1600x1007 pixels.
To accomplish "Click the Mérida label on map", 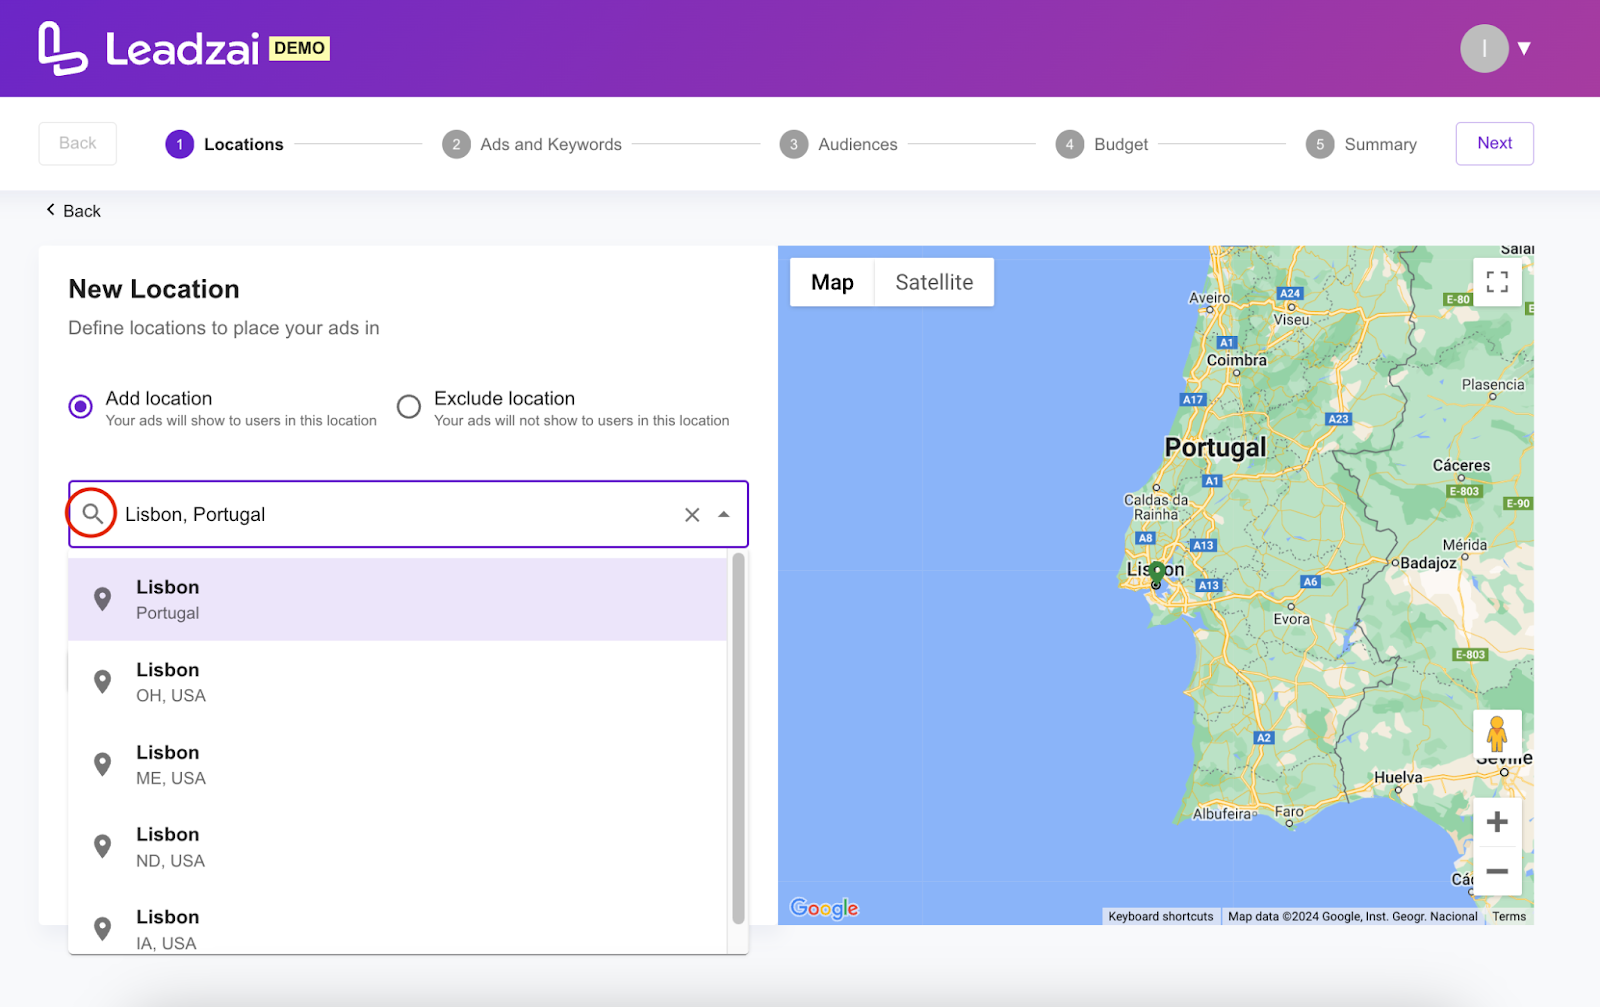I will 1464,545.
